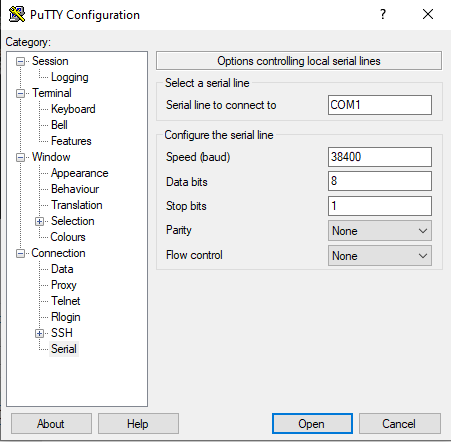Expand the Selection tree node
This screenshot has width=451, height=442.
pos(39,221)
